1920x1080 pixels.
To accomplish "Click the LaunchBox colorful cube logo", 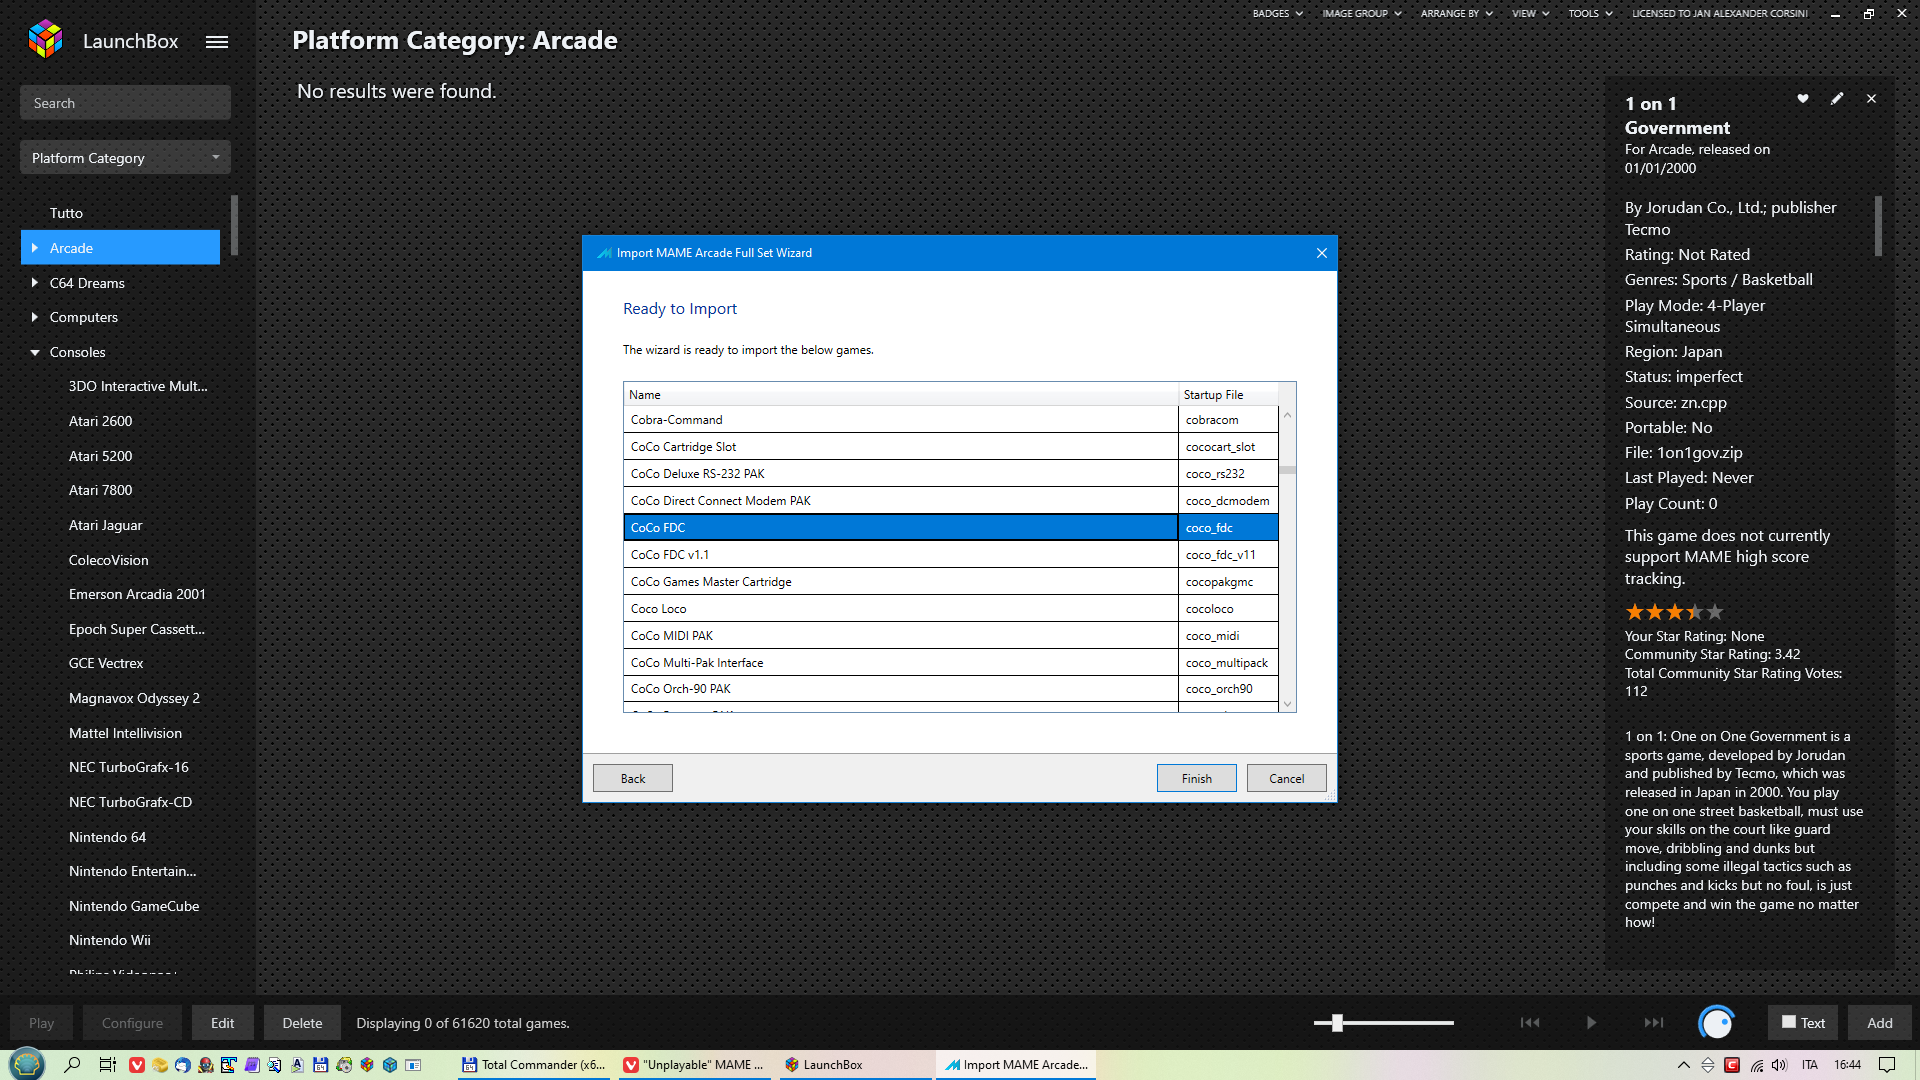I will pyautogui.click(x=45, y=39).
